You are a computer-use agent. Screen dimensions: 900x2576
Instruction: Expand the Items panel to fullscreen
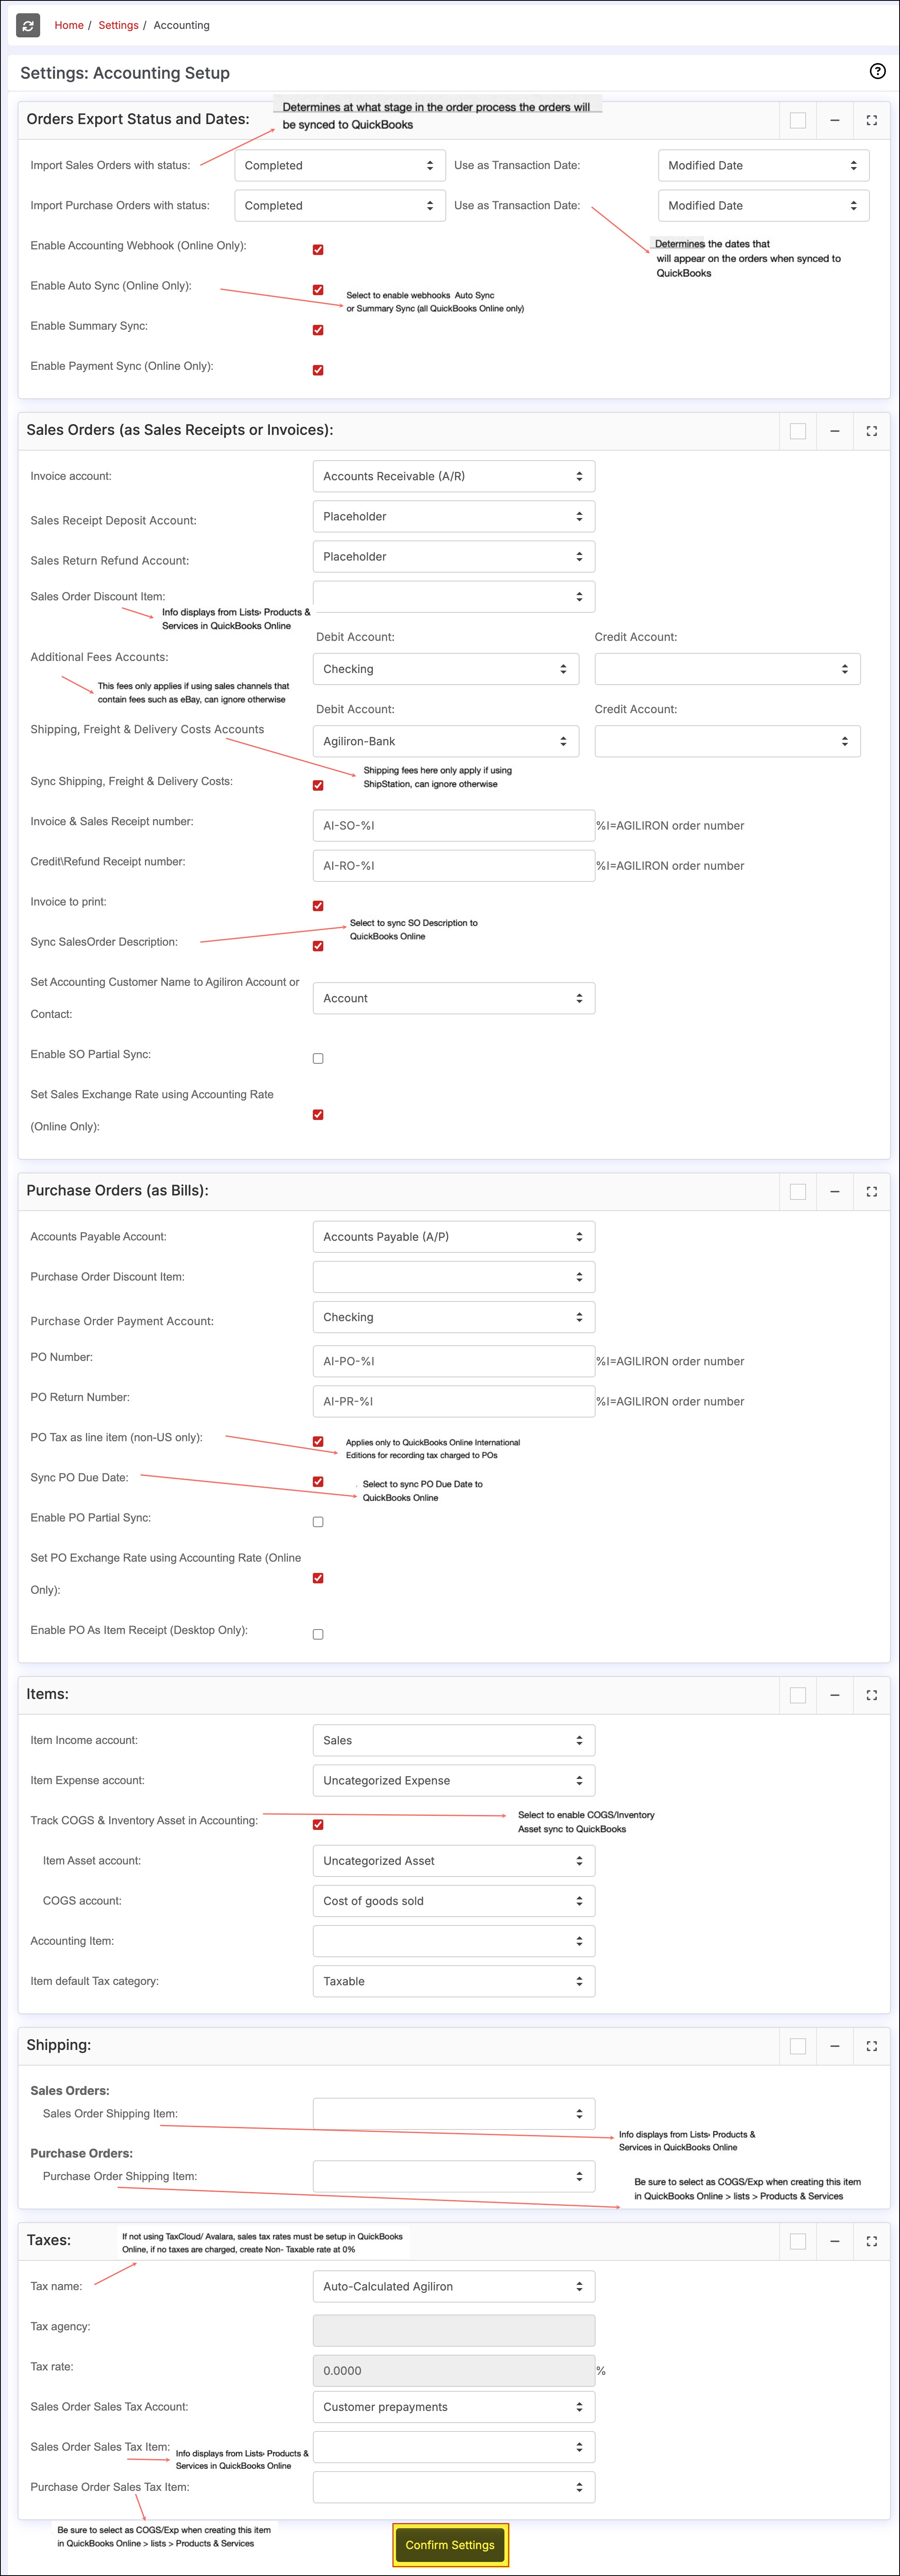(871, 1695)
